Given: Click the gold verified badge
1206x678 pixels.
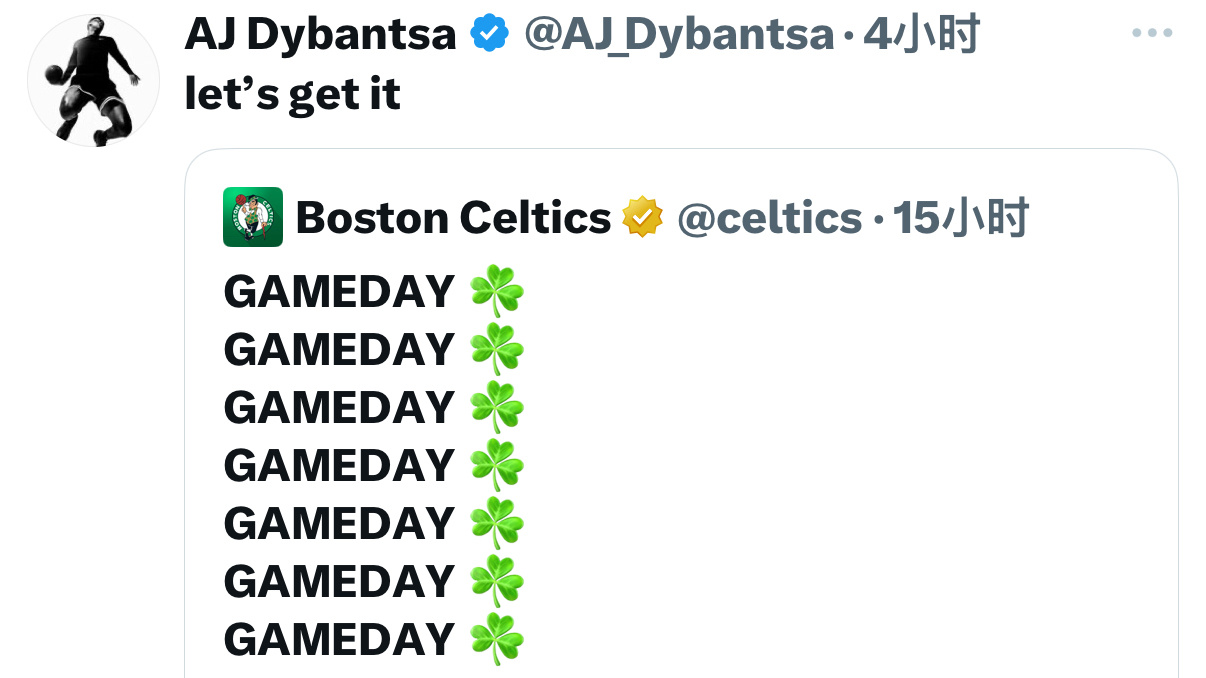Looking at the screenshot, I should point(643,217).
